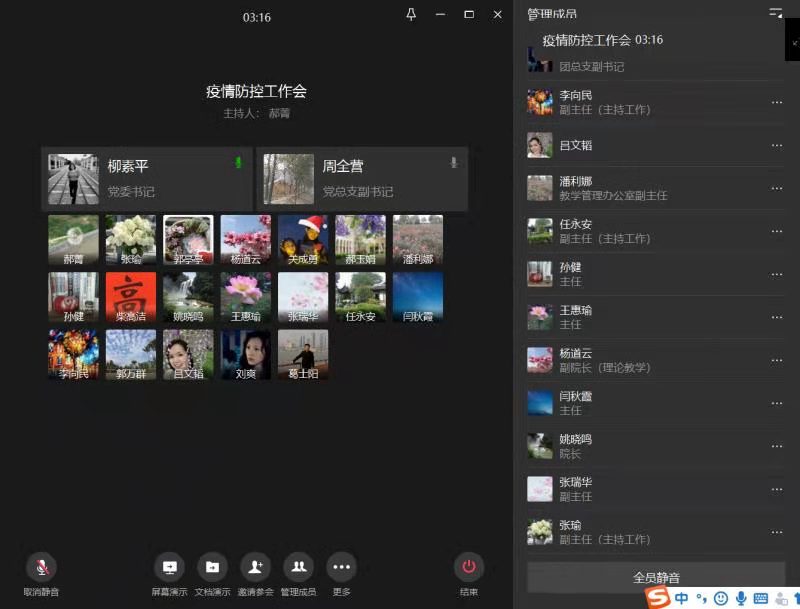The image size is (800, 609).
Task: Click the IME microphone voice input icon
Action: pyautogui.click(x=741, y=598)
